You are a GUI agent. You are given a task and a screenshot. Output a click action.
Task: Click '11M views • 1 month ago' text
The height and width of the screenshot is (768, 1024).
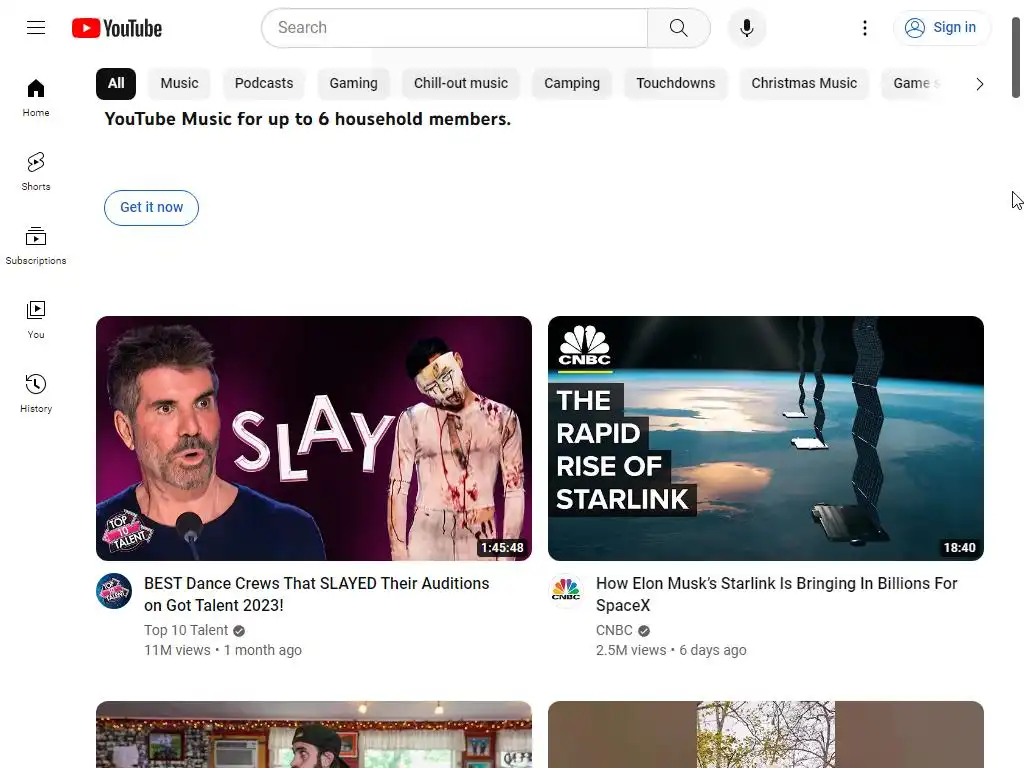pyautogui.click(x=223, y=650)
